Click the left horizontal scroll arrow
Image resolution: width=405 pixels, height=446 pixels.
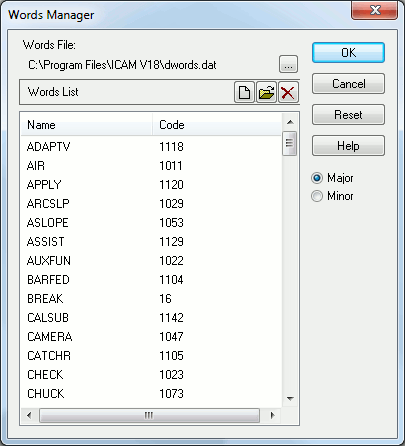[x=29, y=415]
